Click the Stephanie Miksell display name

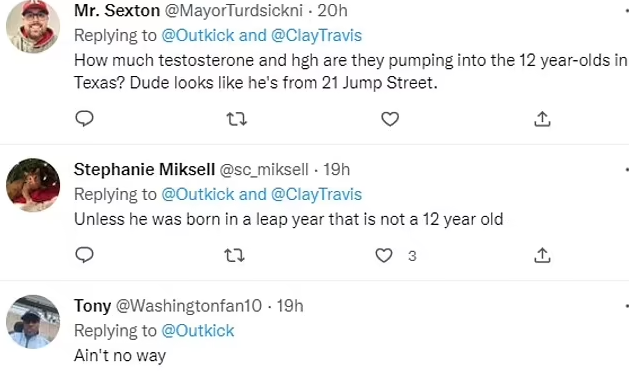[144, 169]
